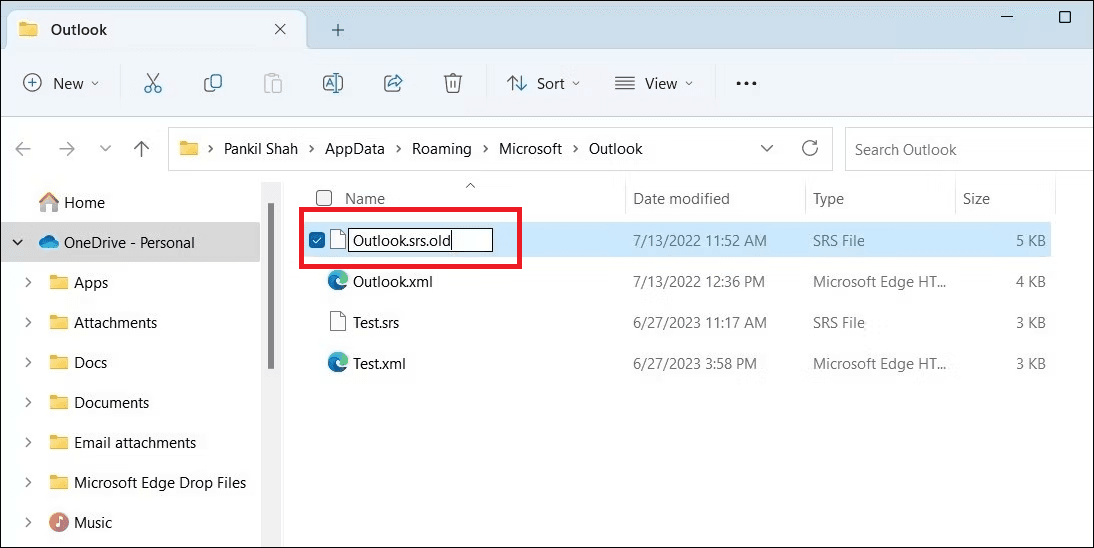This screenshot has width=1094, height=548.
Task: Refresh the Outlook folder view
Action: [809, 148]
